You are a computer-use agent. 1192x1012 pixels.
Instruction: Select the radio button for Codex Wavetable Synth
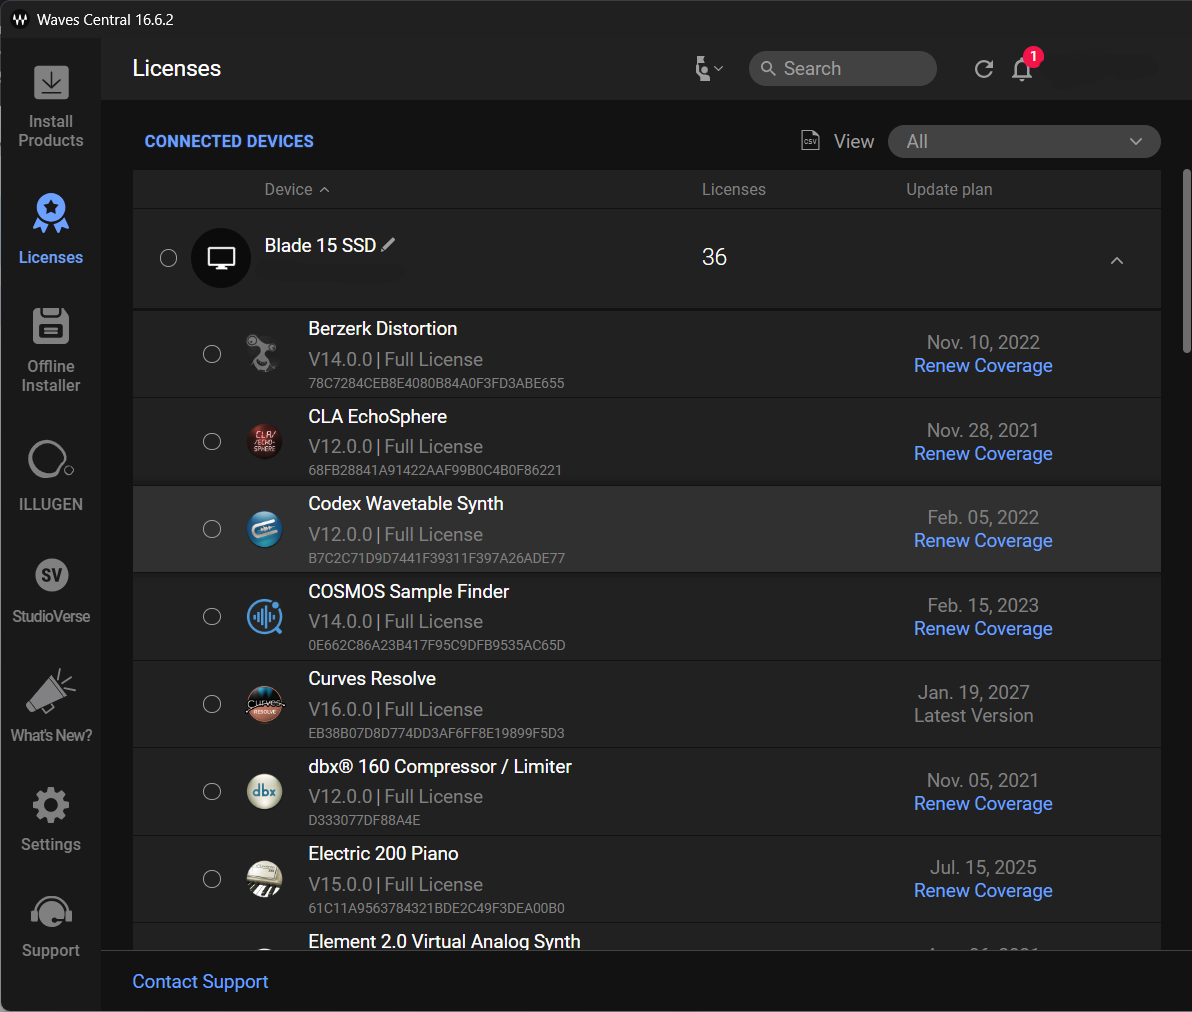[212, 529]
